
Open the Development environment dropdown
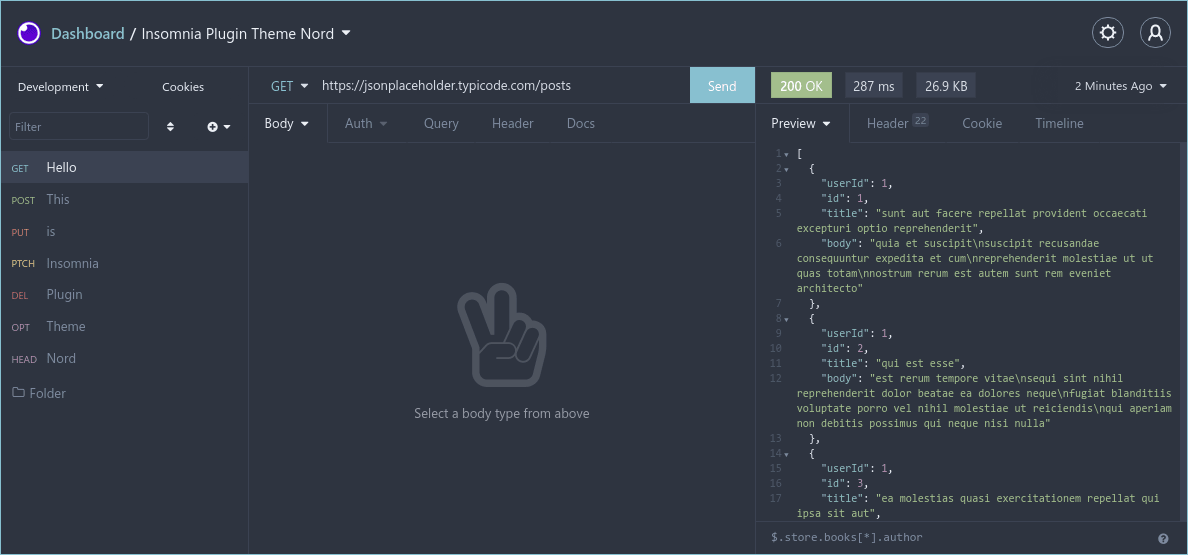[x=61, y=86]
